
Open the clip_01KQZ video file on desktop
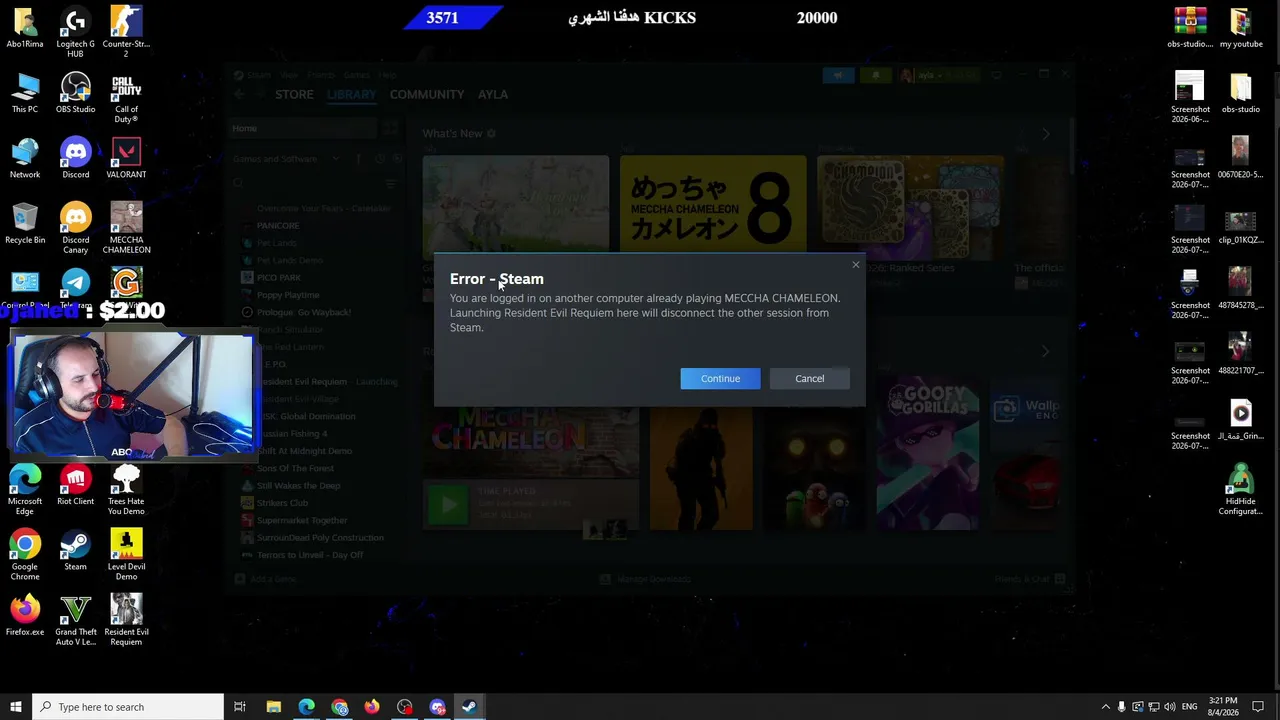click(x=1240, y=229)
